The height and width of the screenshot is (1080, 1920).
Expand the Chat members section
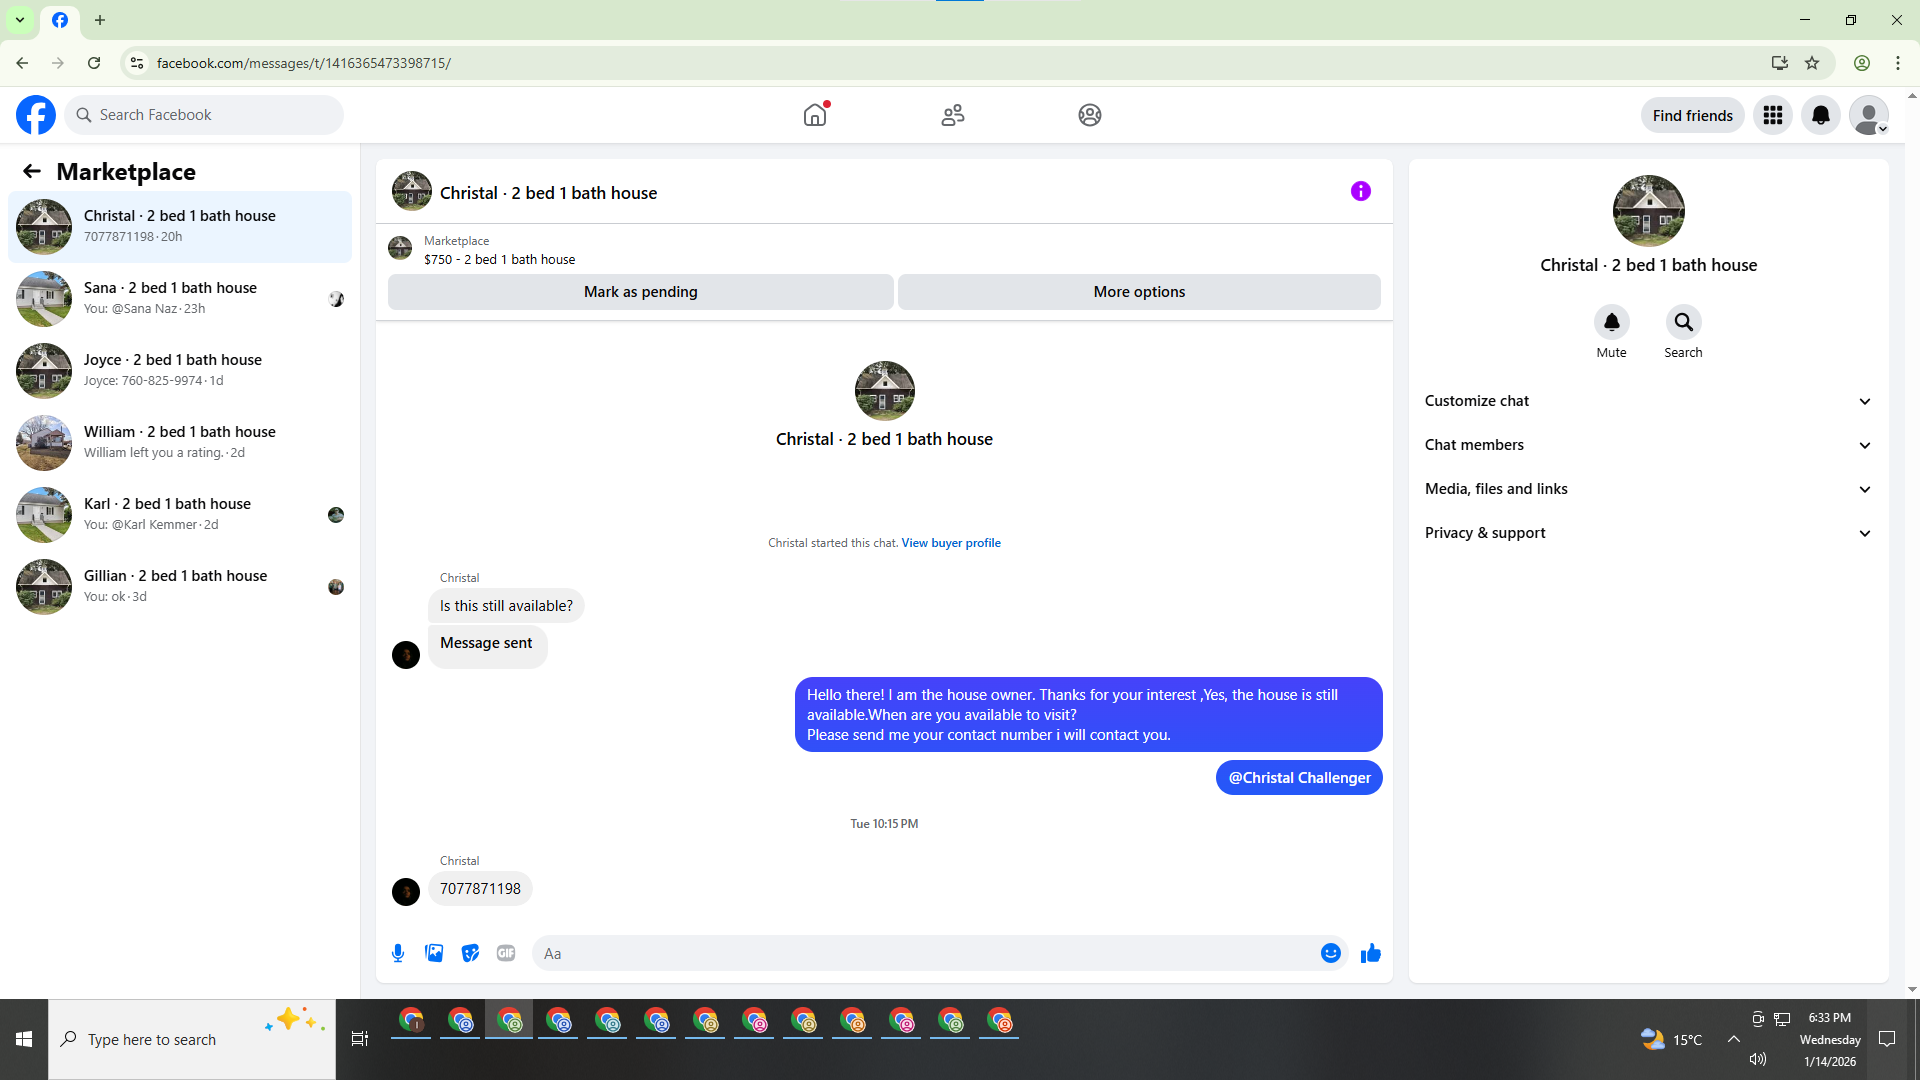(x=1648, y=445)
